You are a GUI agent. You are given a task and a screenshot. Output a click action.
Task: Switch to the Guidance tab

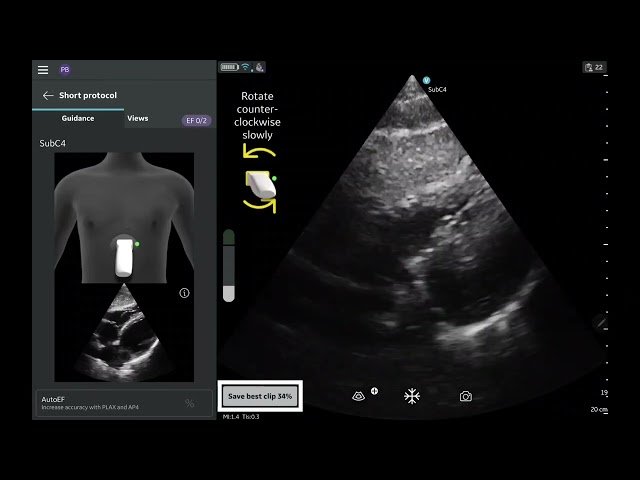[78, 118]
